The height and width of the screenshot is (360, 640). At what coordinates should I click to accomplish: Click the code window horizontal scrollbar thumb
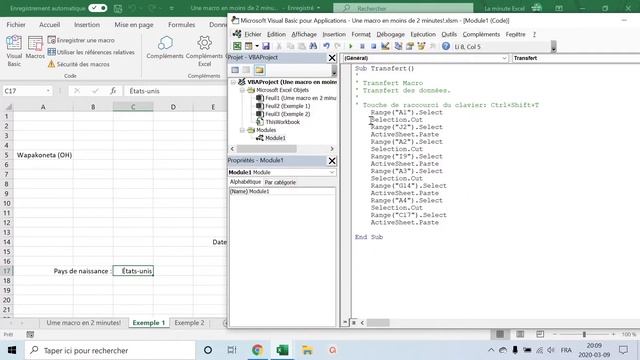pyautogui.click(x=378, y=323)
